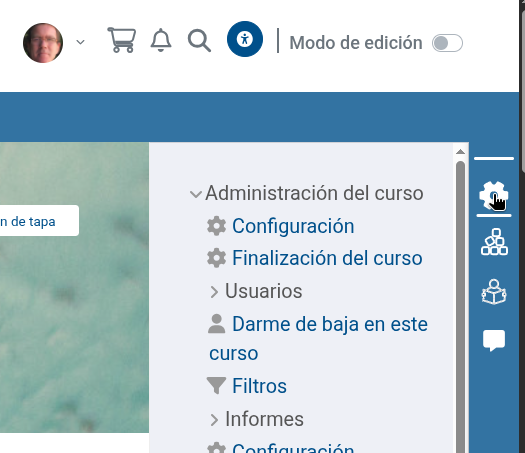Click the search magnifier icon
The width and height of the screenshot is (525, 453).
pos(199,41)
